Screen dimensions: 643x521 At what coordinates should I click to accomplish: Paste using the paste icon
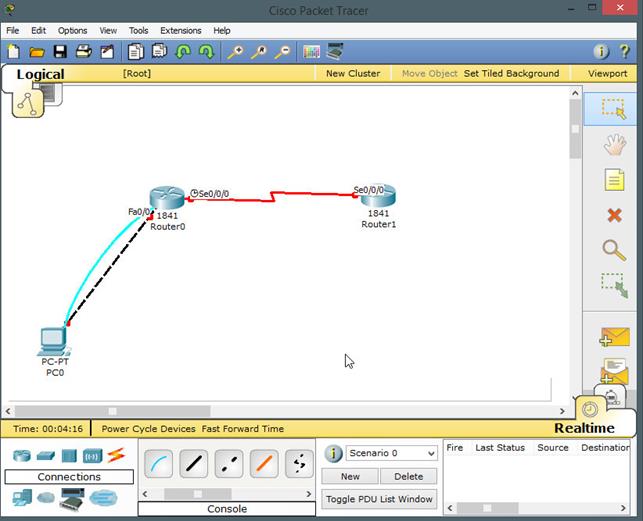(x=159, y=51)
